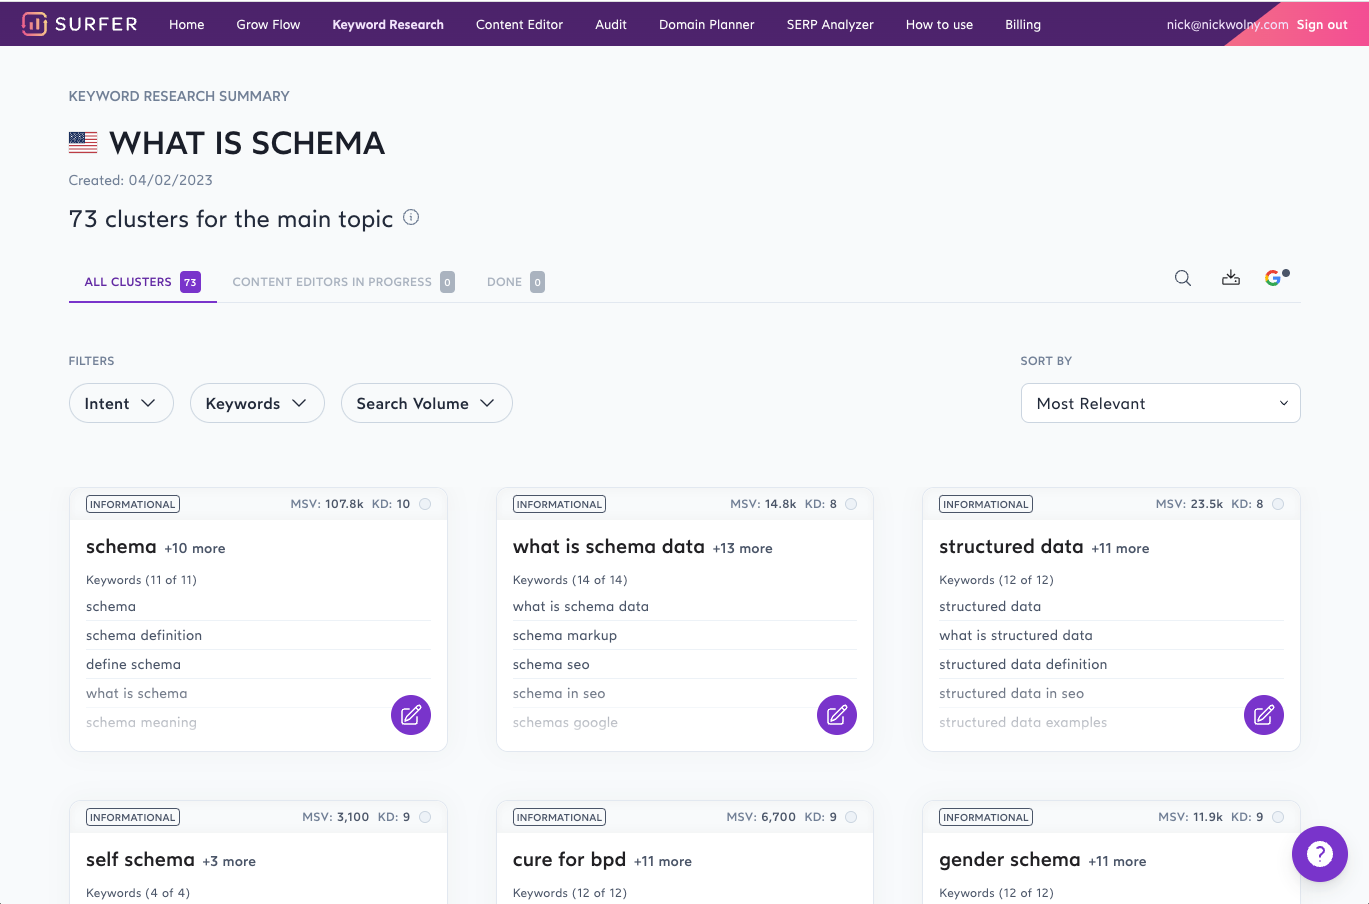Open Content Editor in the navigation
This screenshot has height=904, width=1369.
point(519,24)
